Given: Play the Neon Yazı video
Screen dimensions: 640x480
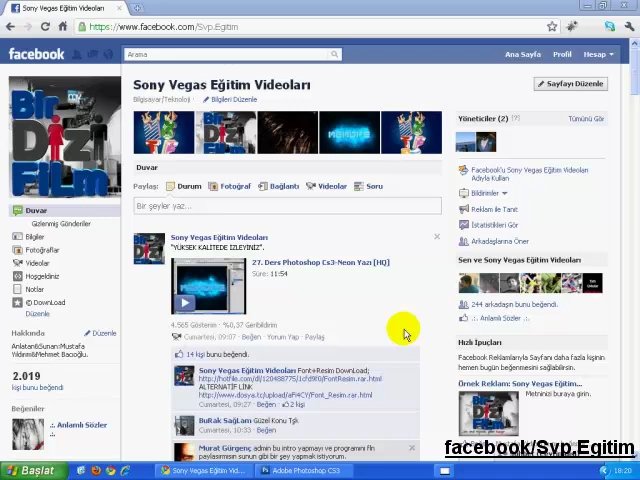Looking at the screenshot, I should (185, 303).
